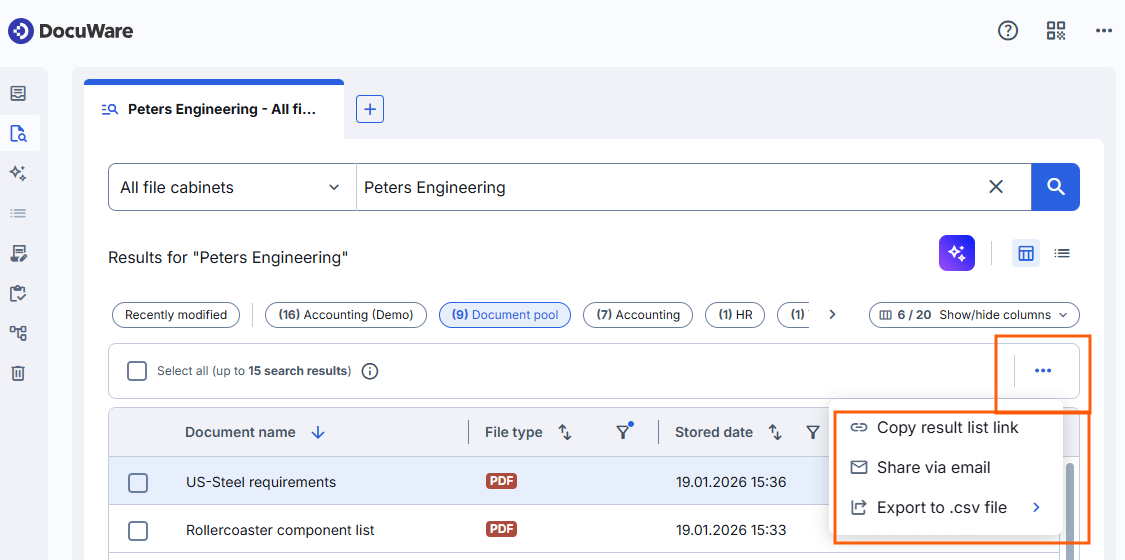Select the Peters Engineering - All fi... tab
Screen dimensions: 1125x560
tap(214, 110)
